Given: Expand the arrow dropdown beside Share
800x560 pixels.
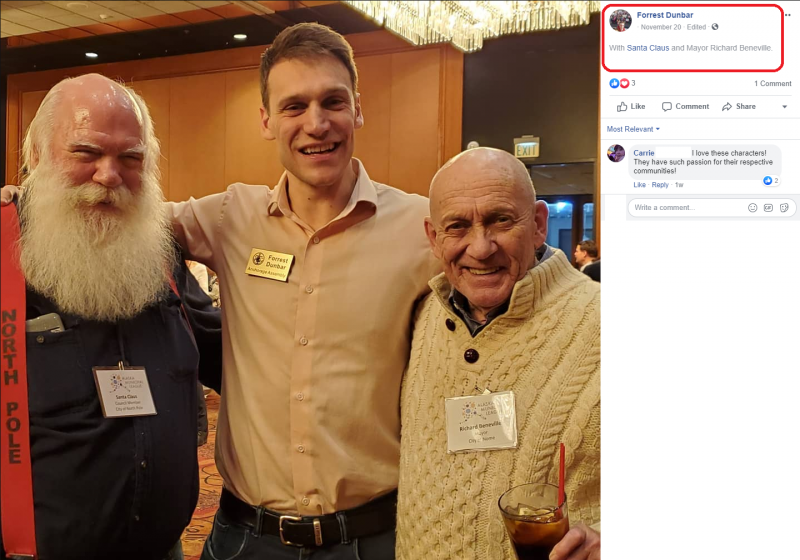Looking at the screenshot, I should (x=785, y=107).
